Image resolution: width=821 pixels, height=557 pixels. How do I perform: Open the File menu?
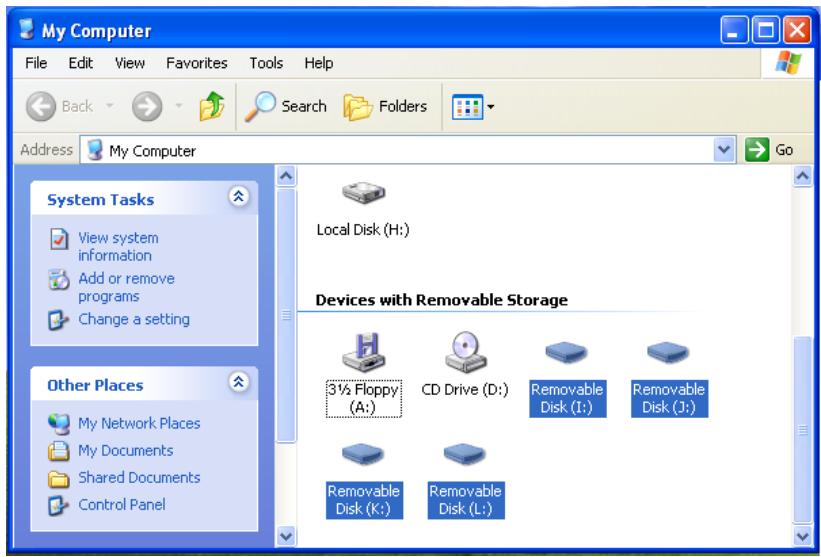(x=36, y=63)
